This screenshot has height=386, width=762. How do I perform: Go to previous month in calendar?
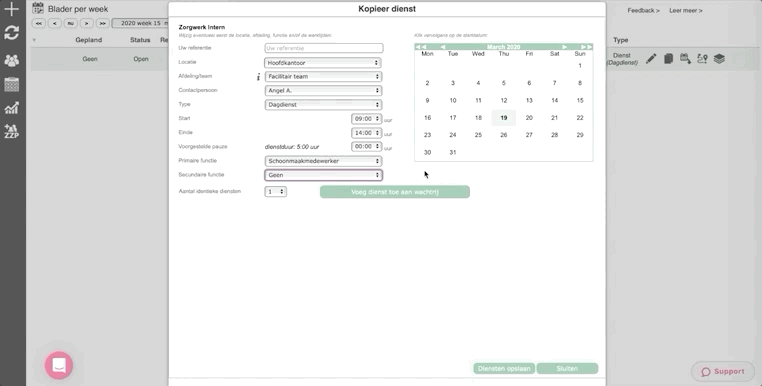pos(442,47)
